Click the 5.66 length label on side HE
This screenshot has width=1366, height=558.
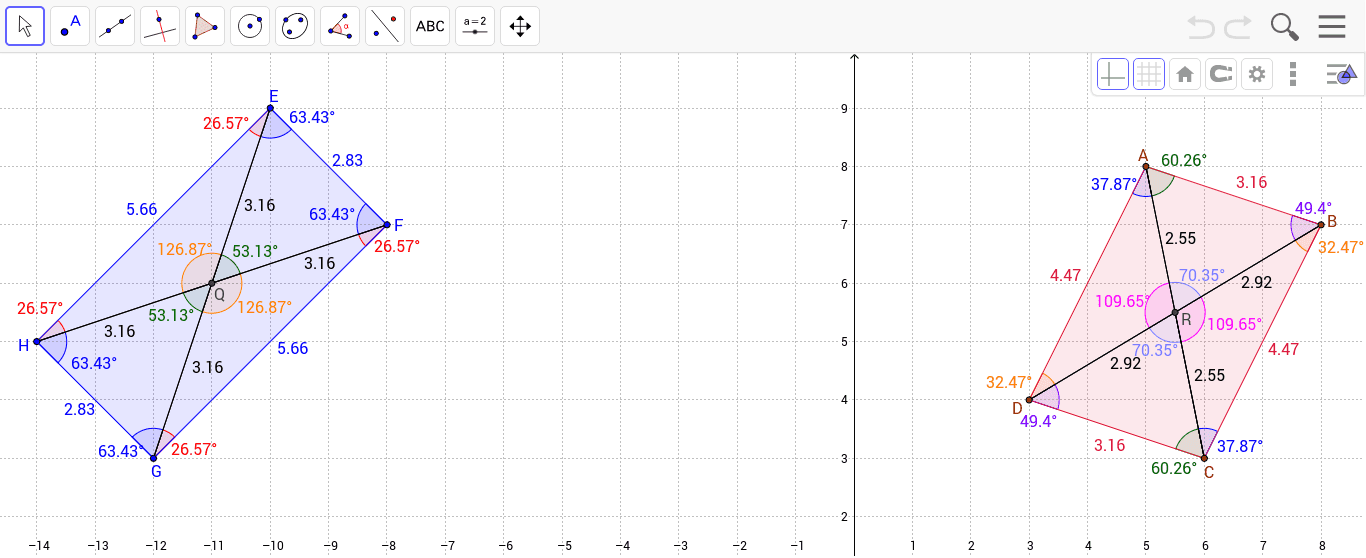(x=141, y=209)
